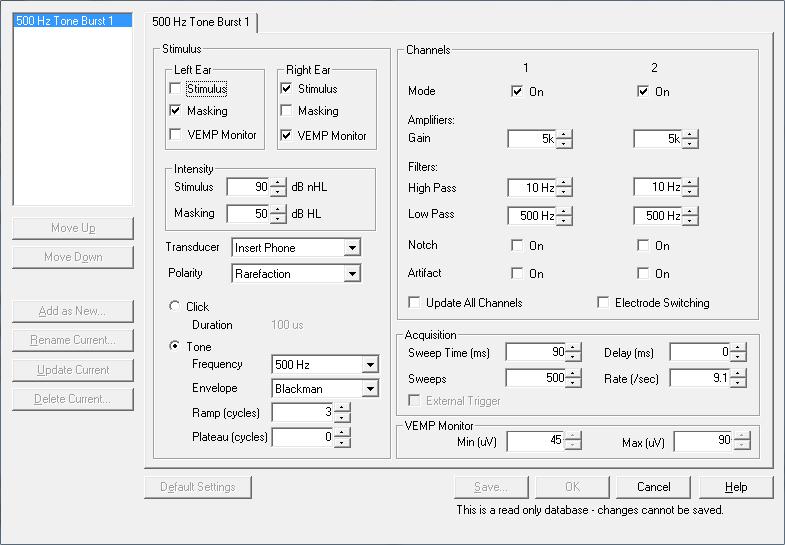This screenshot has width=785, height=545.
Task: Click the Delay (ms) input field
Action: coord(700,352)
